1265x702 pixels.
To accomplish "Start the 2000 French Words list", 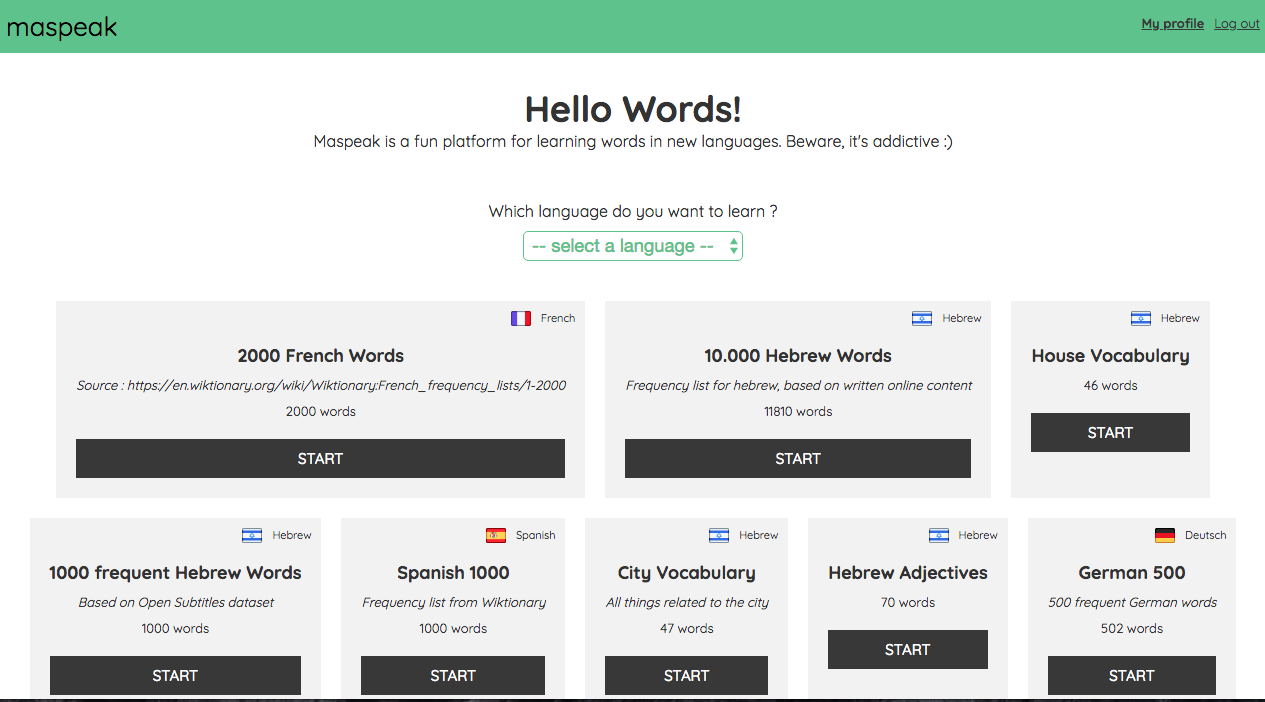I will pyautogui.click(x=320, y=458).
